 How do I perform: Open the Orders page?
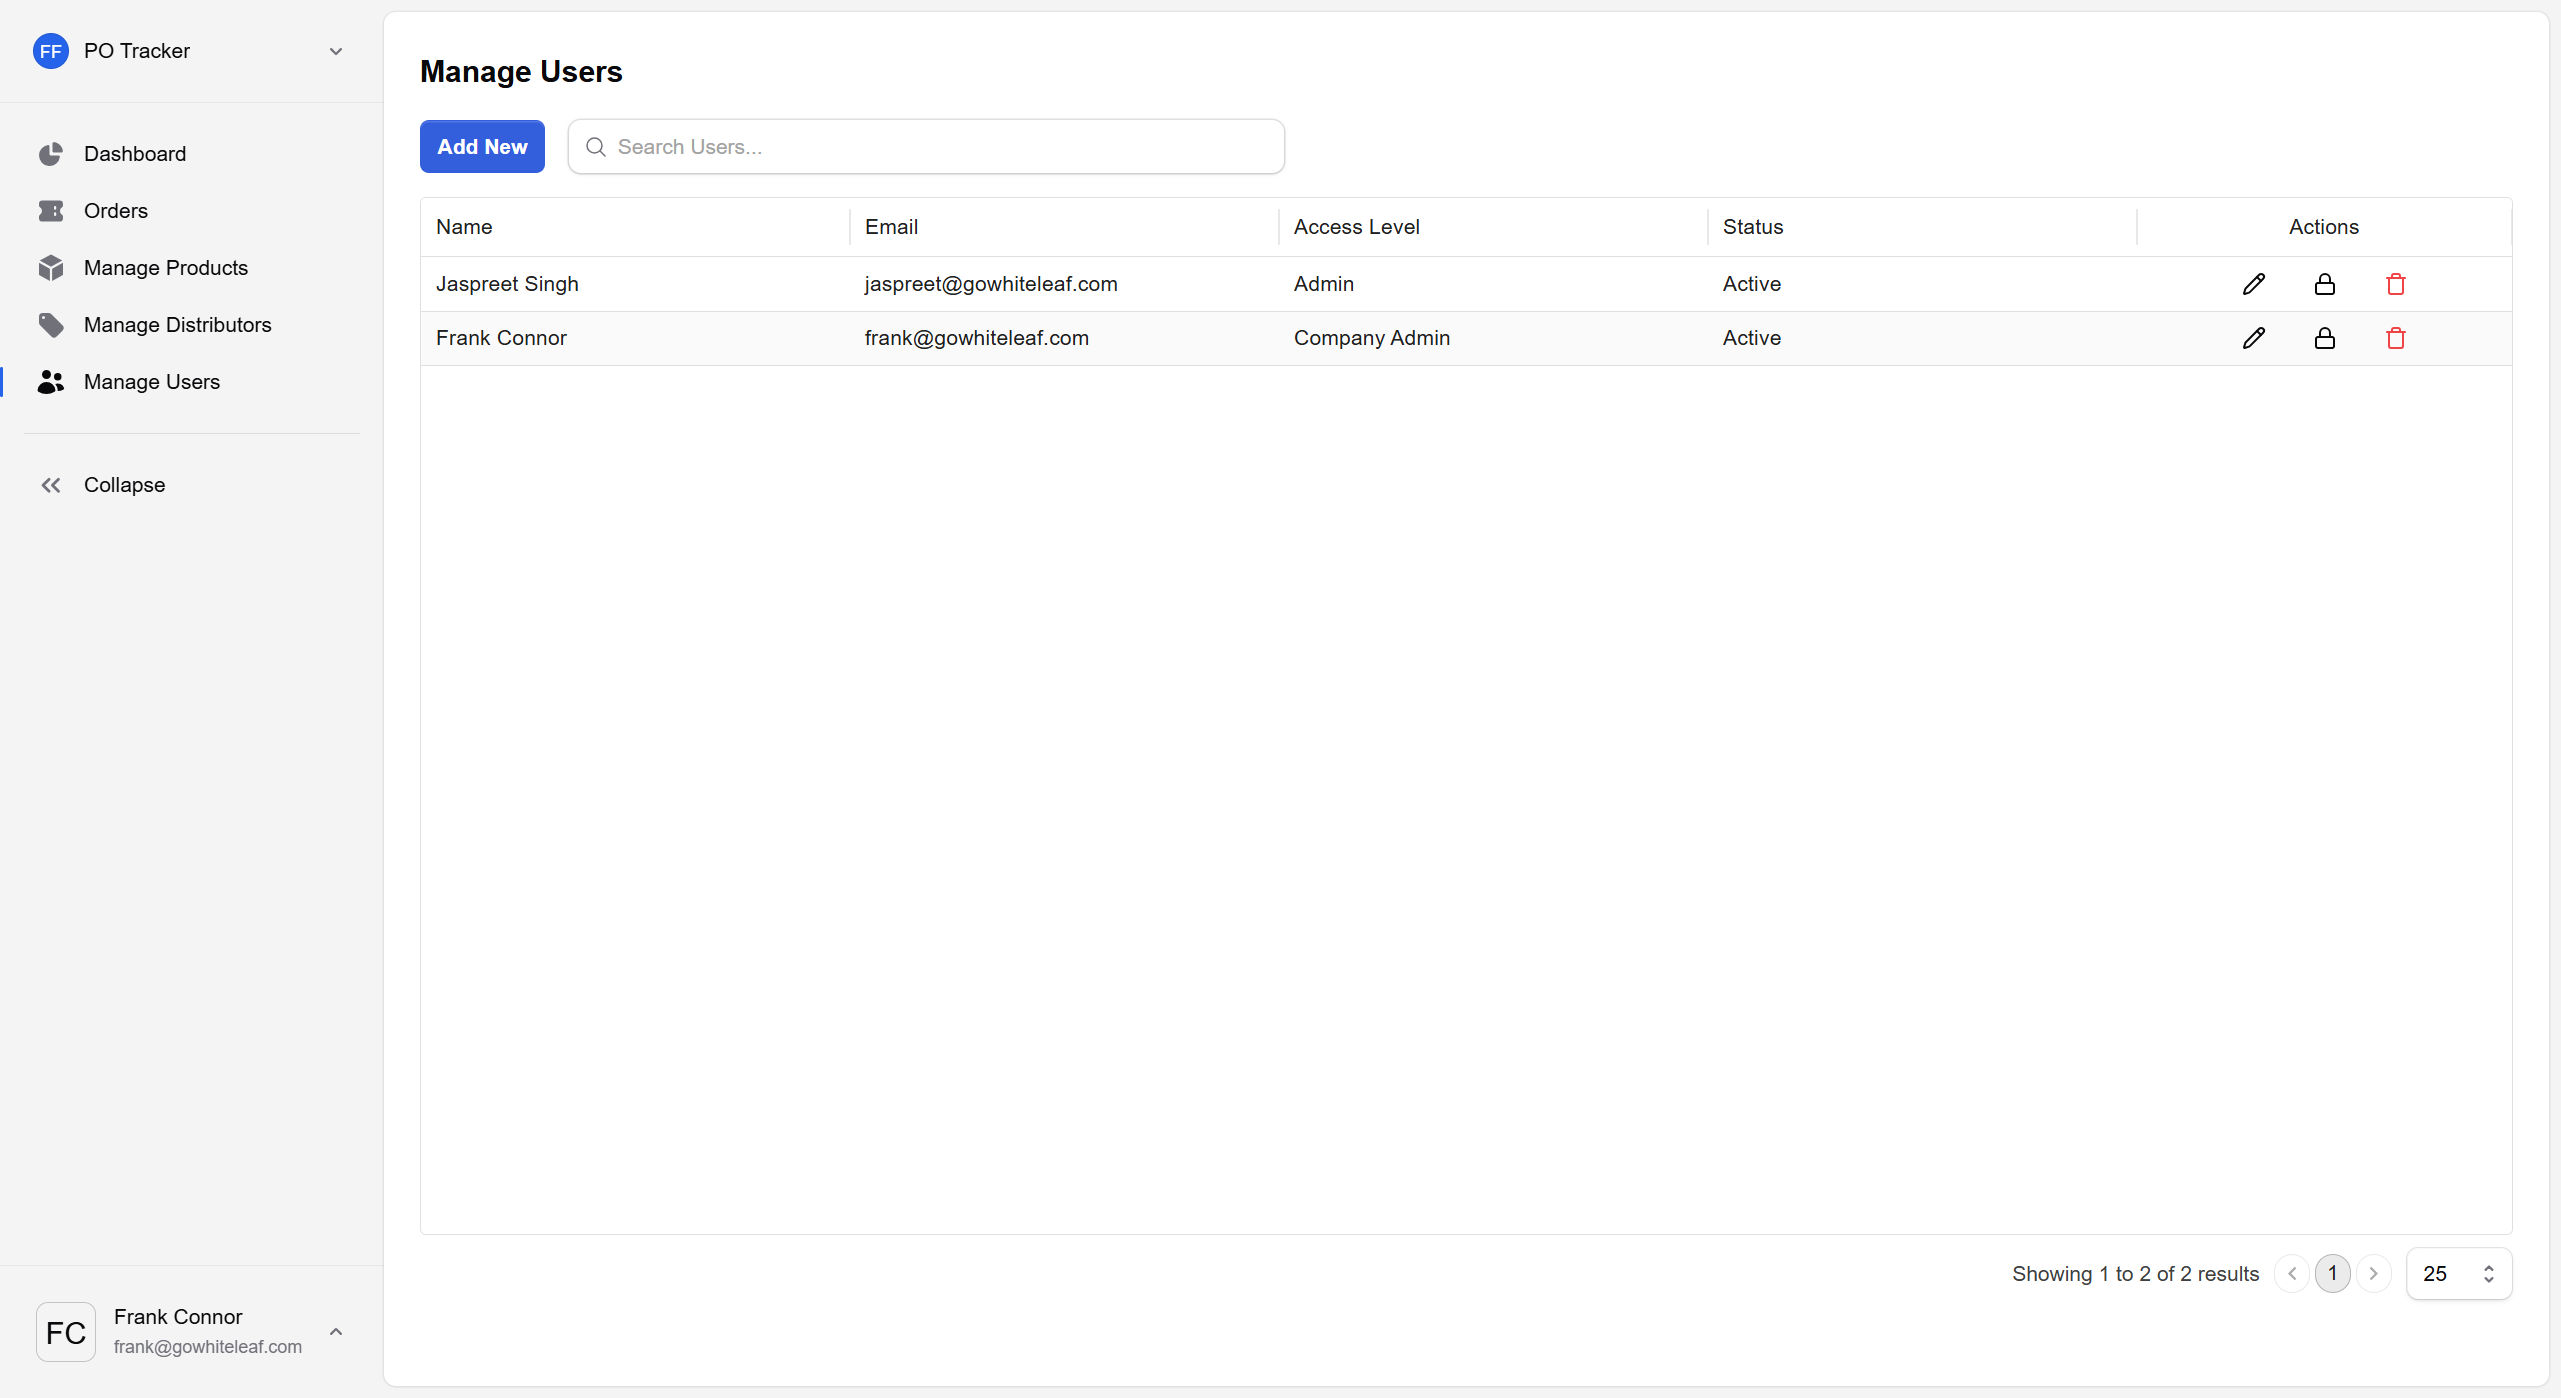pos(115,211)
